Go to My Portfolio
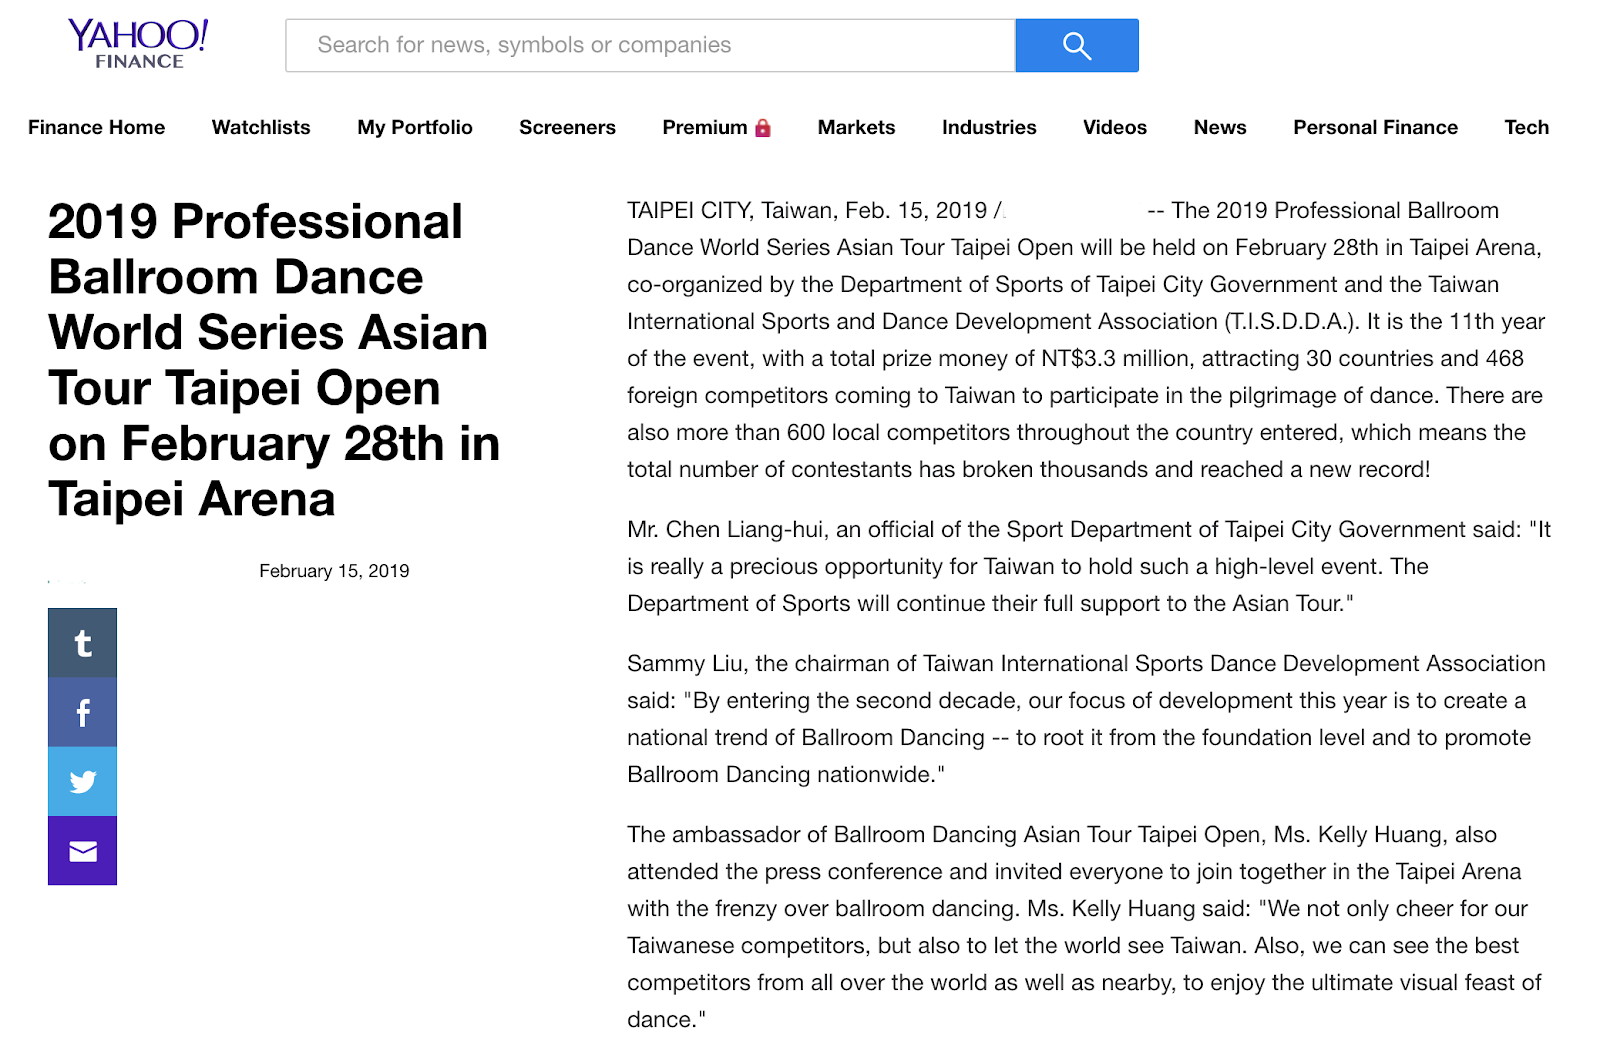Screen dimensions: 1600x1048 pos(415,127)
